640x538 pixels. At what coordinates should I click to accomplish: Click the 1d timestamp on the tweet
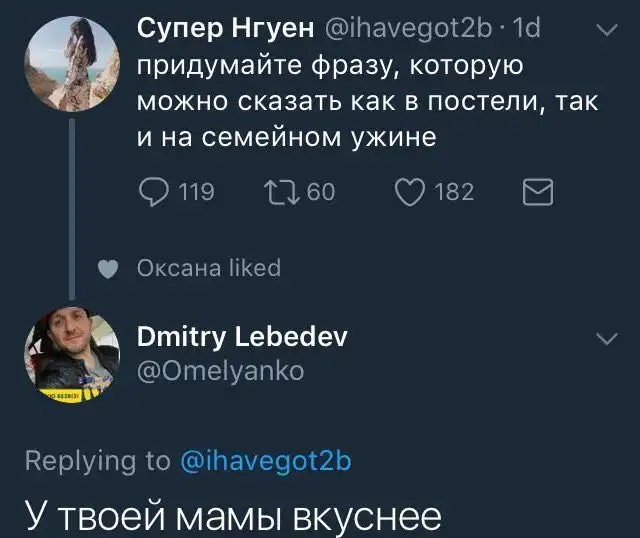[524, 29]
